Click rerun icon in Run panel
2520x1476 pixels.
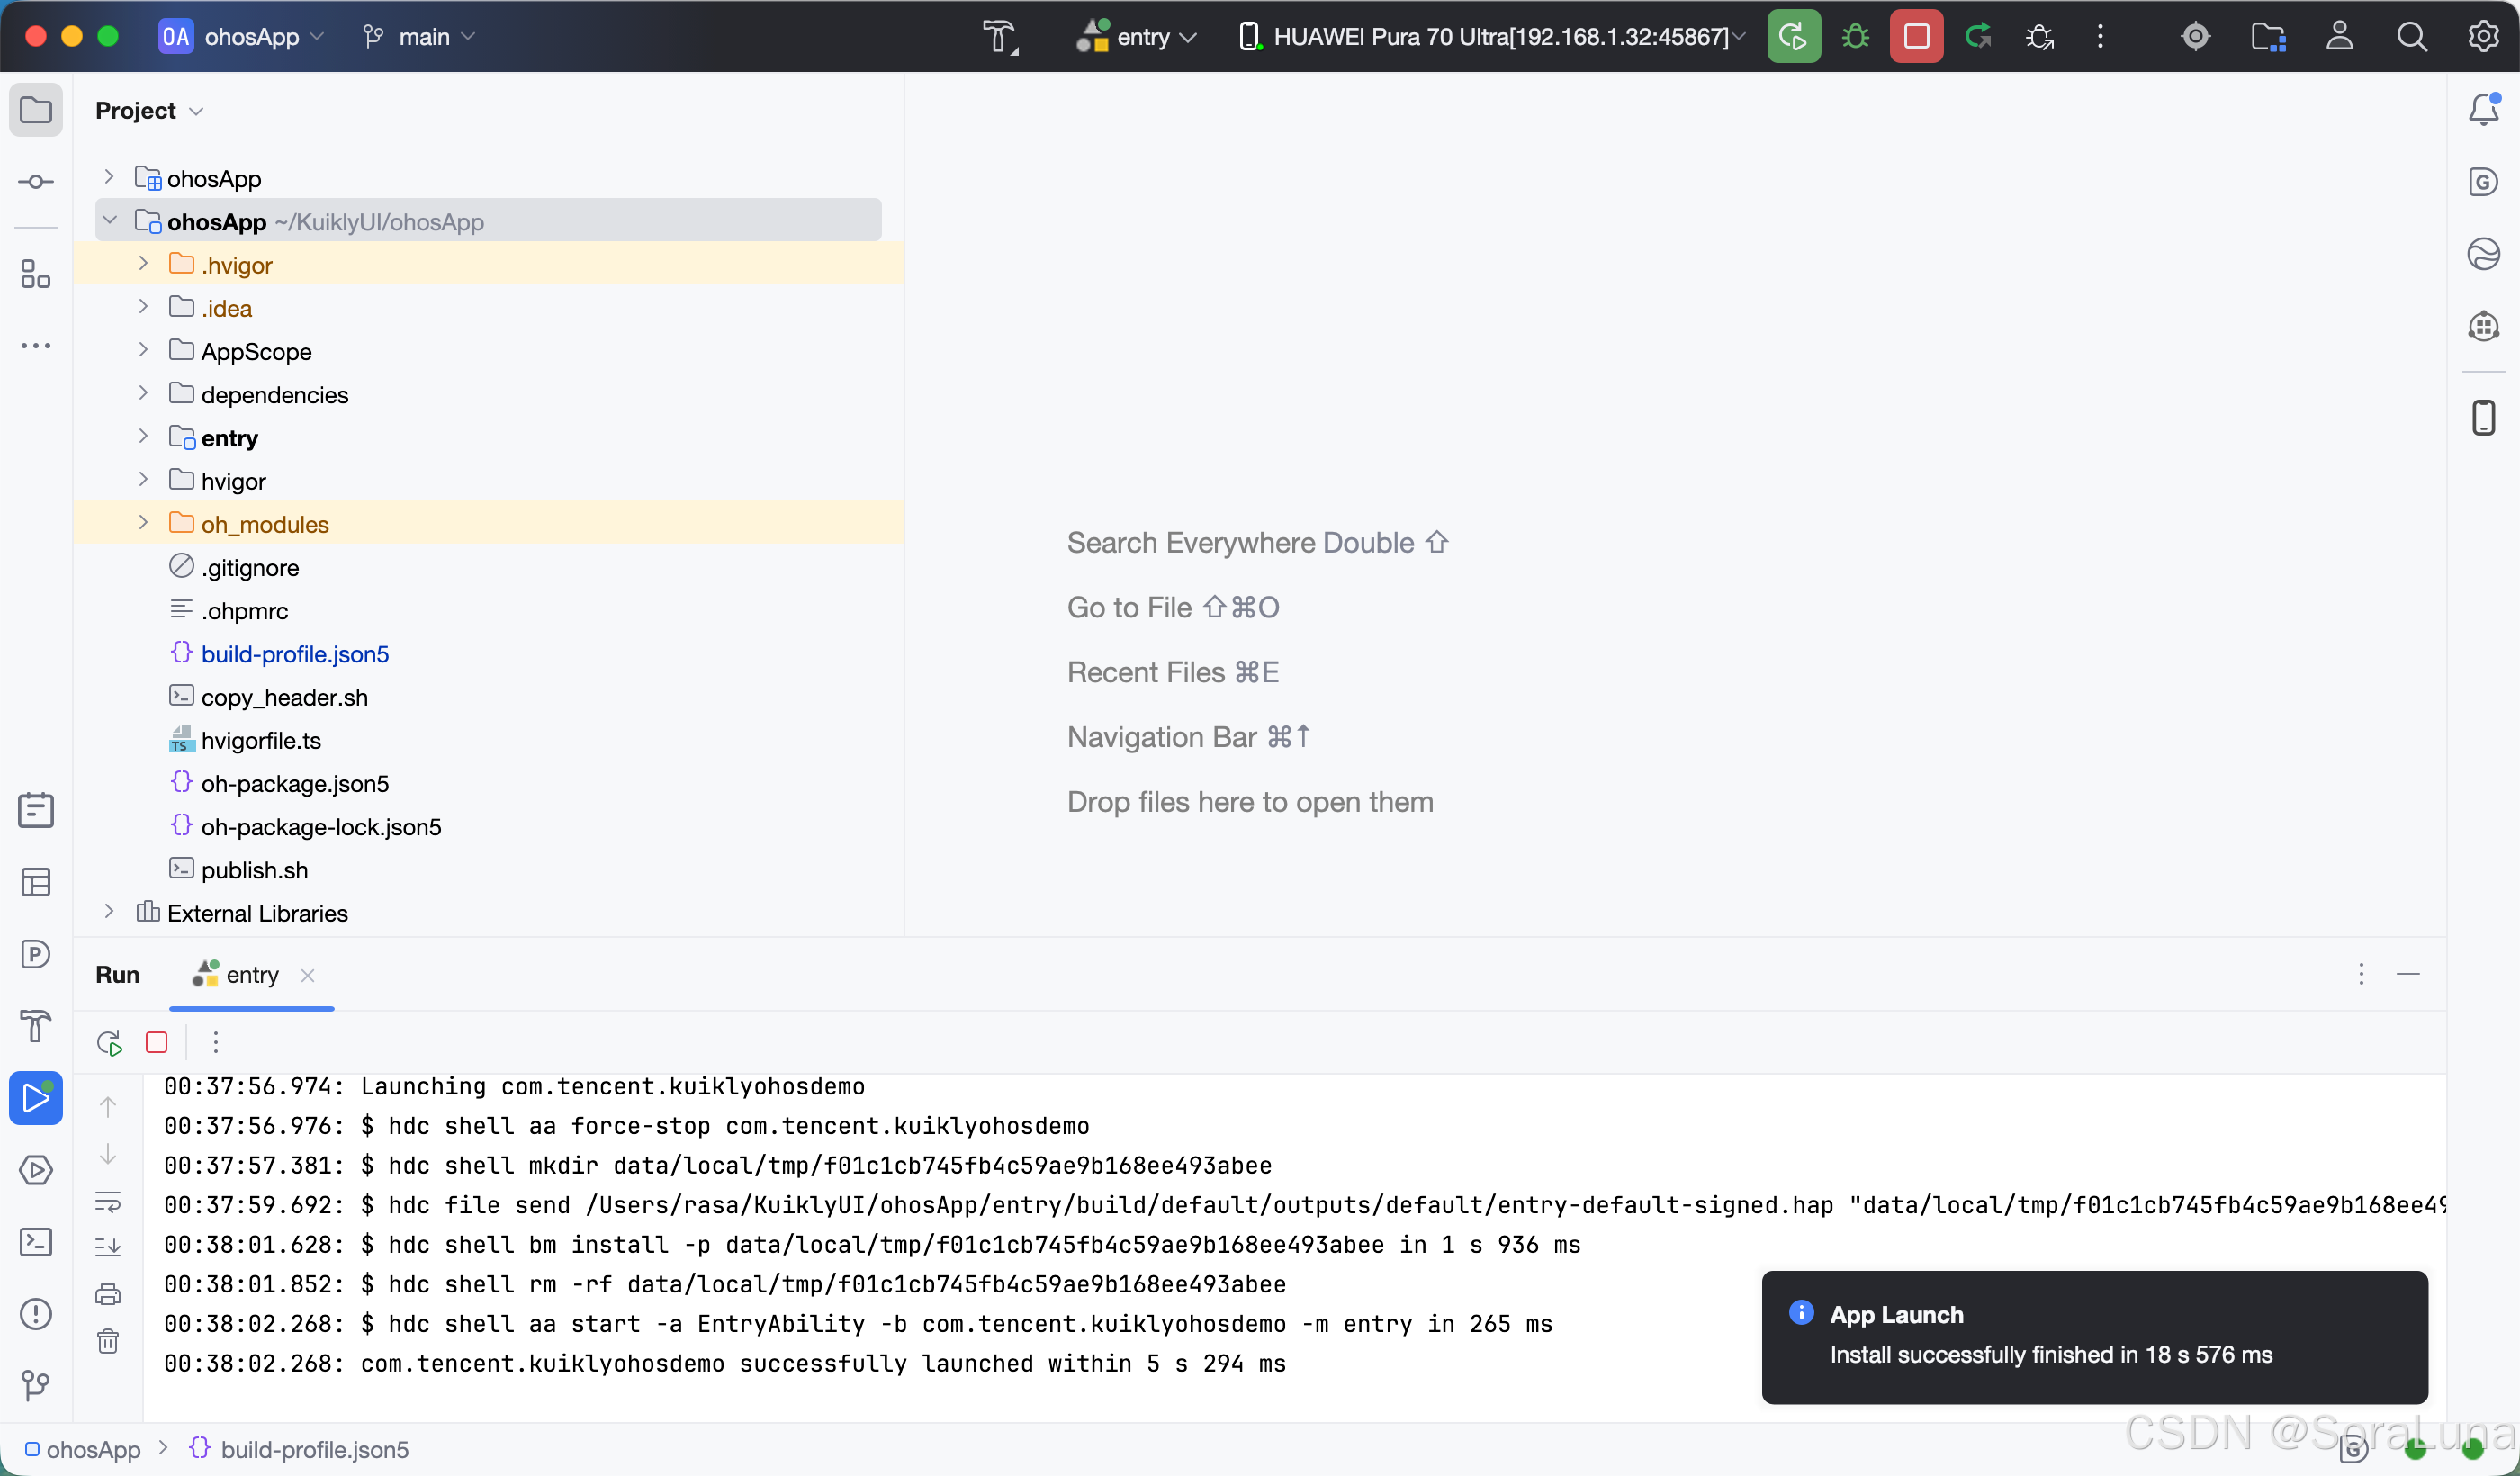(110, 1042)
